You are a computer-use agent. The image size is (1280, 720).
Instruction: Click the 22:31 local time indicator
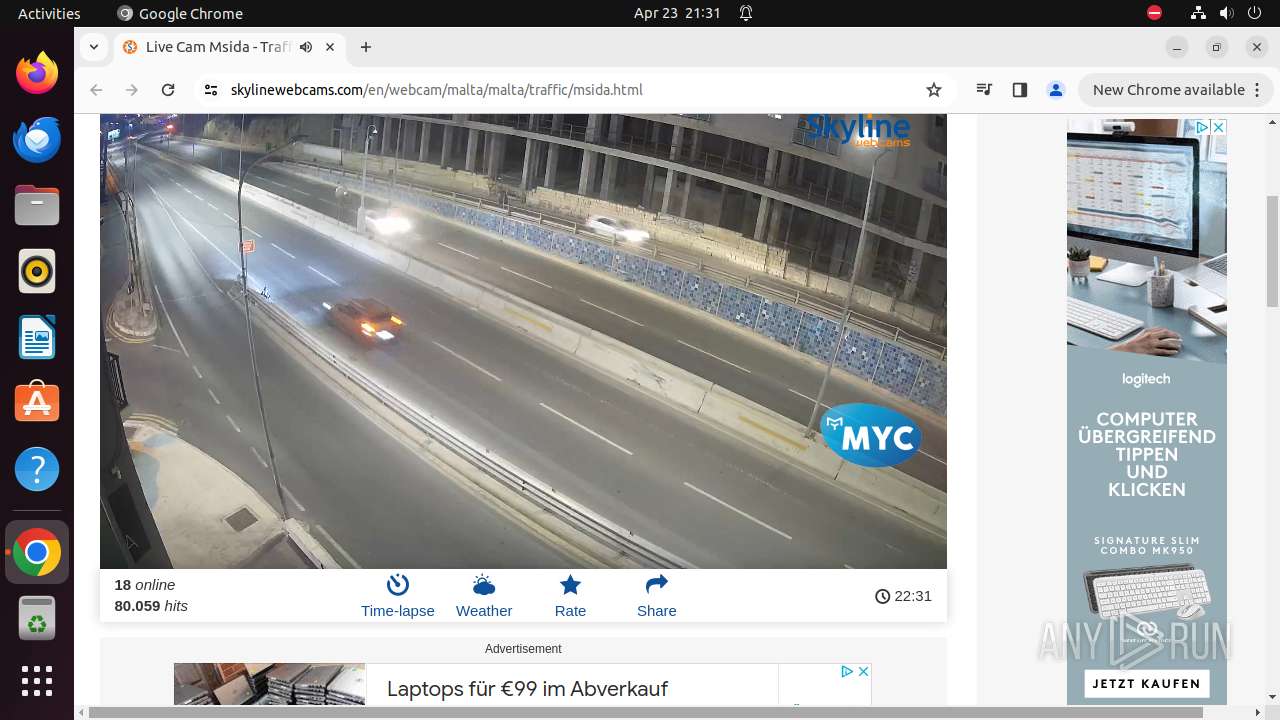click(x=903, y=596)
